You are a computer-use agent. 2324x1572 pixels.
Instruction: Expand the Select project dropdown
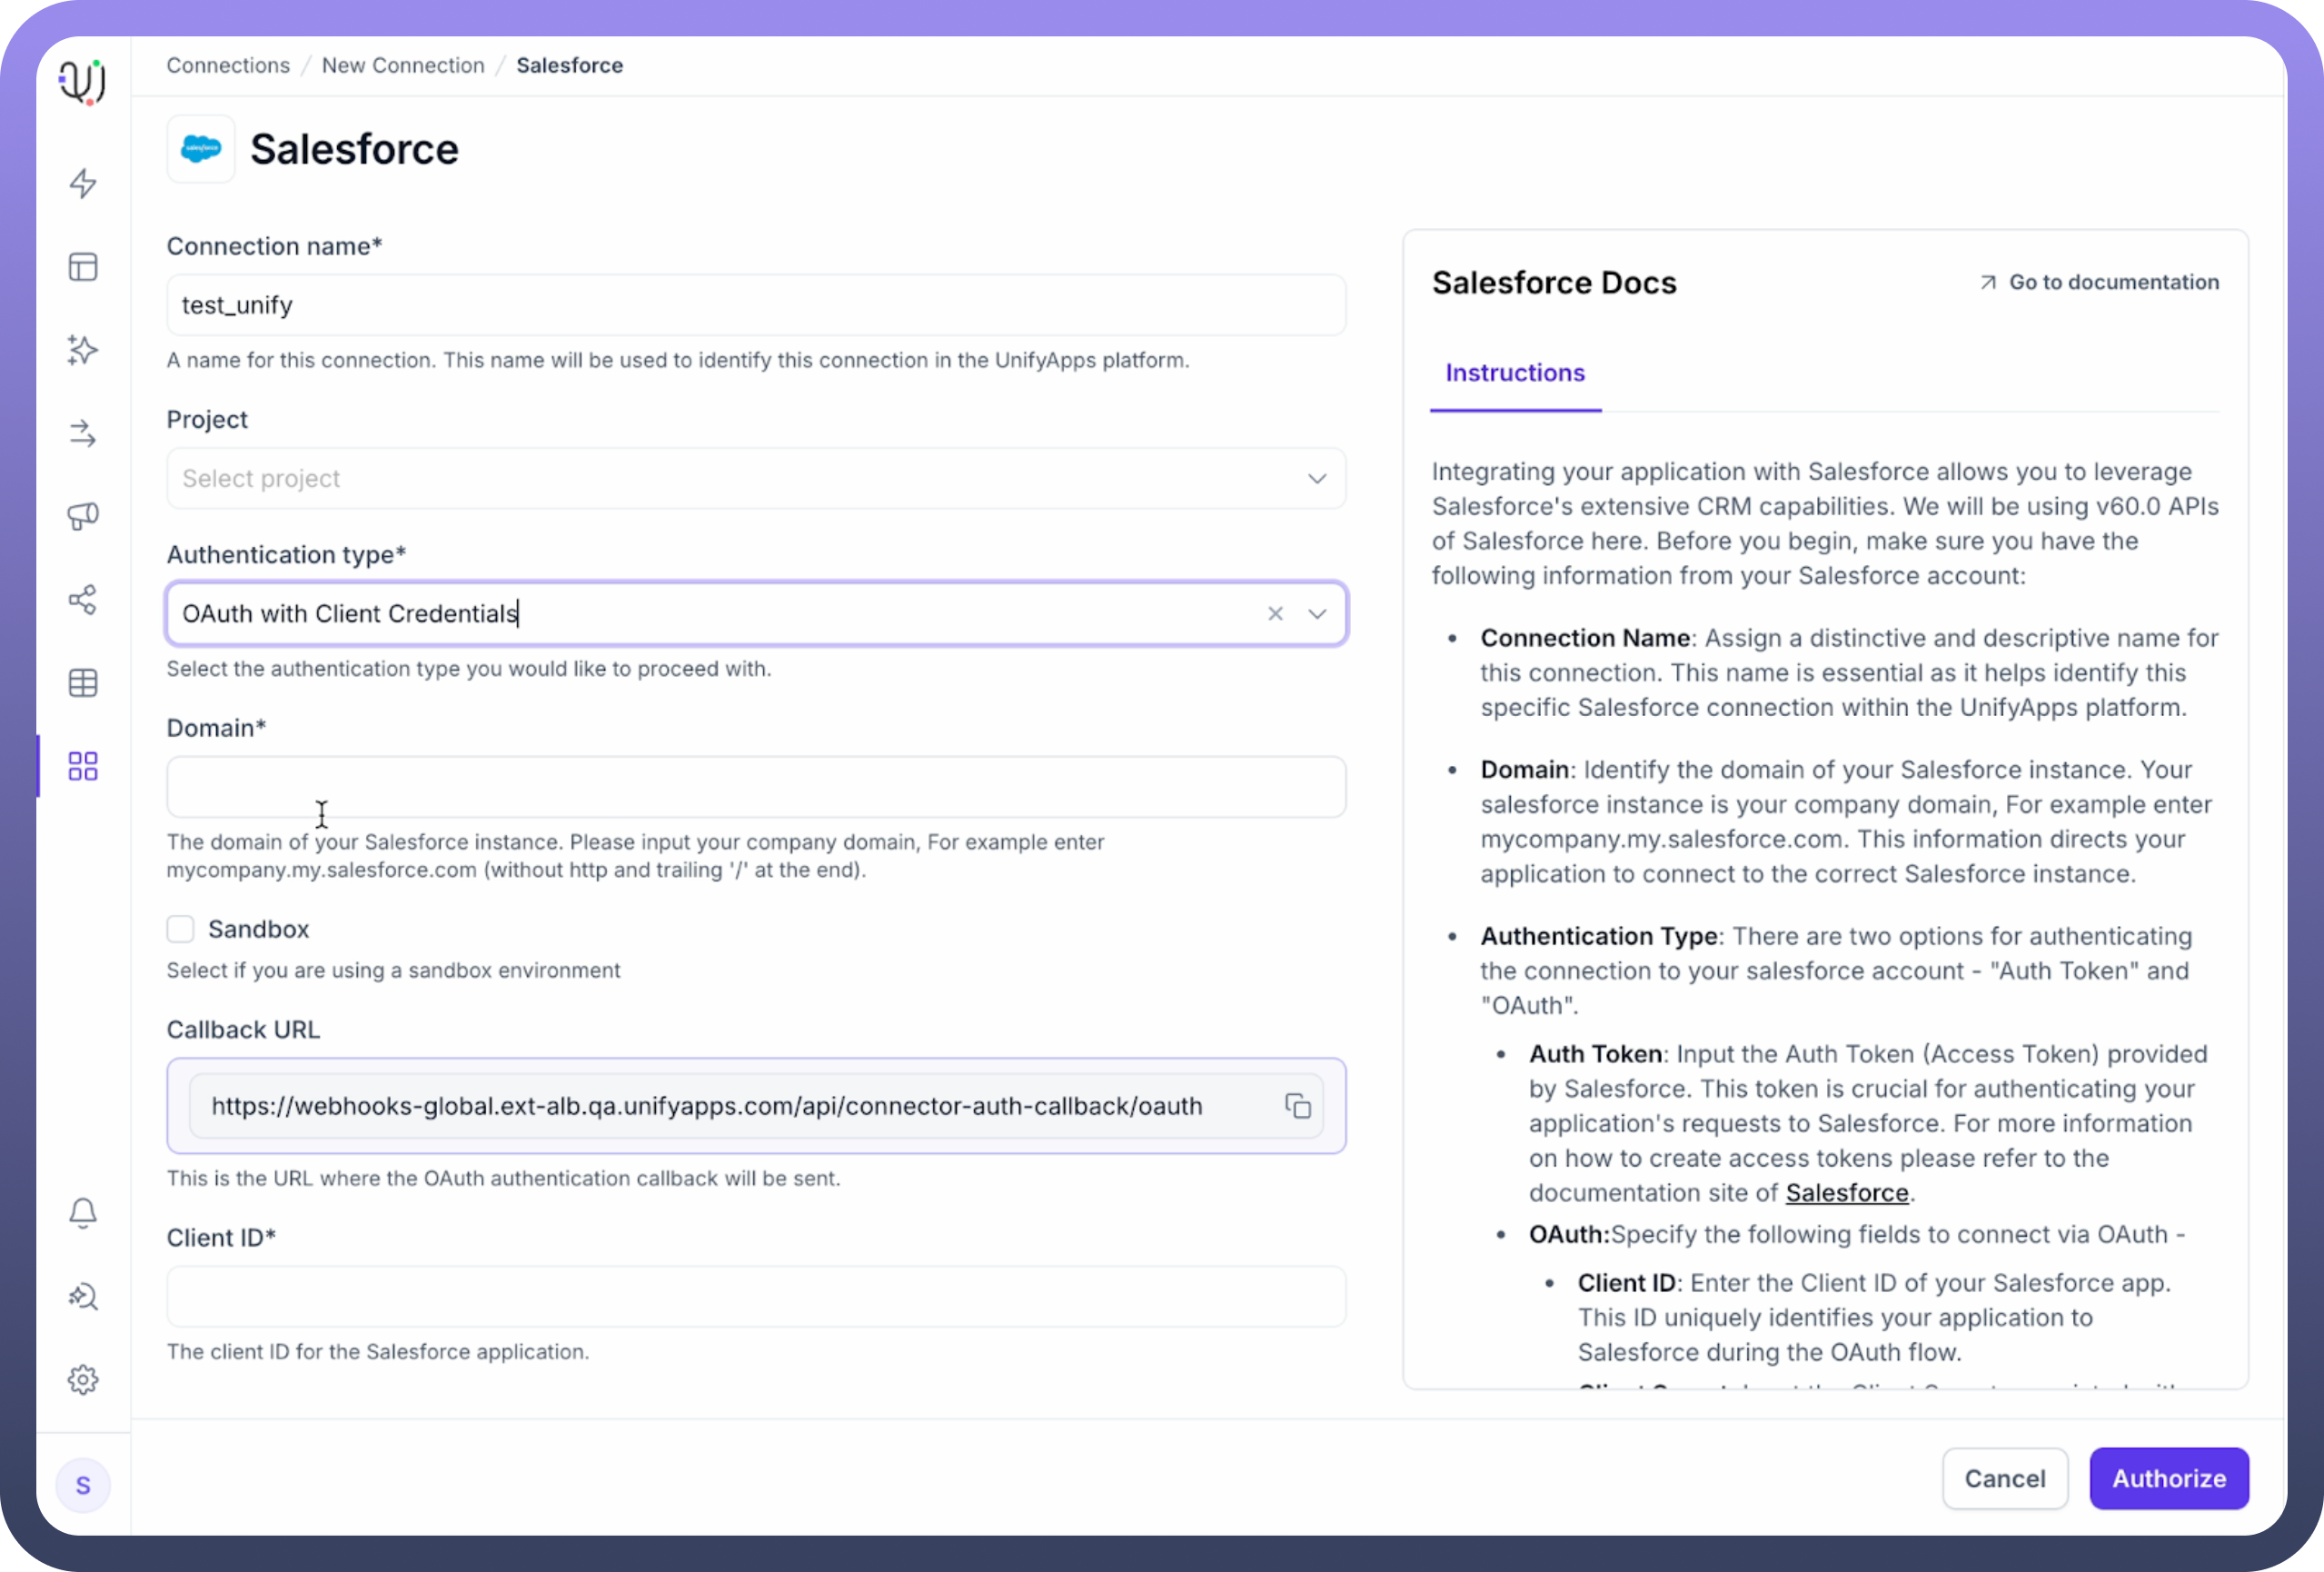(756, 478)
